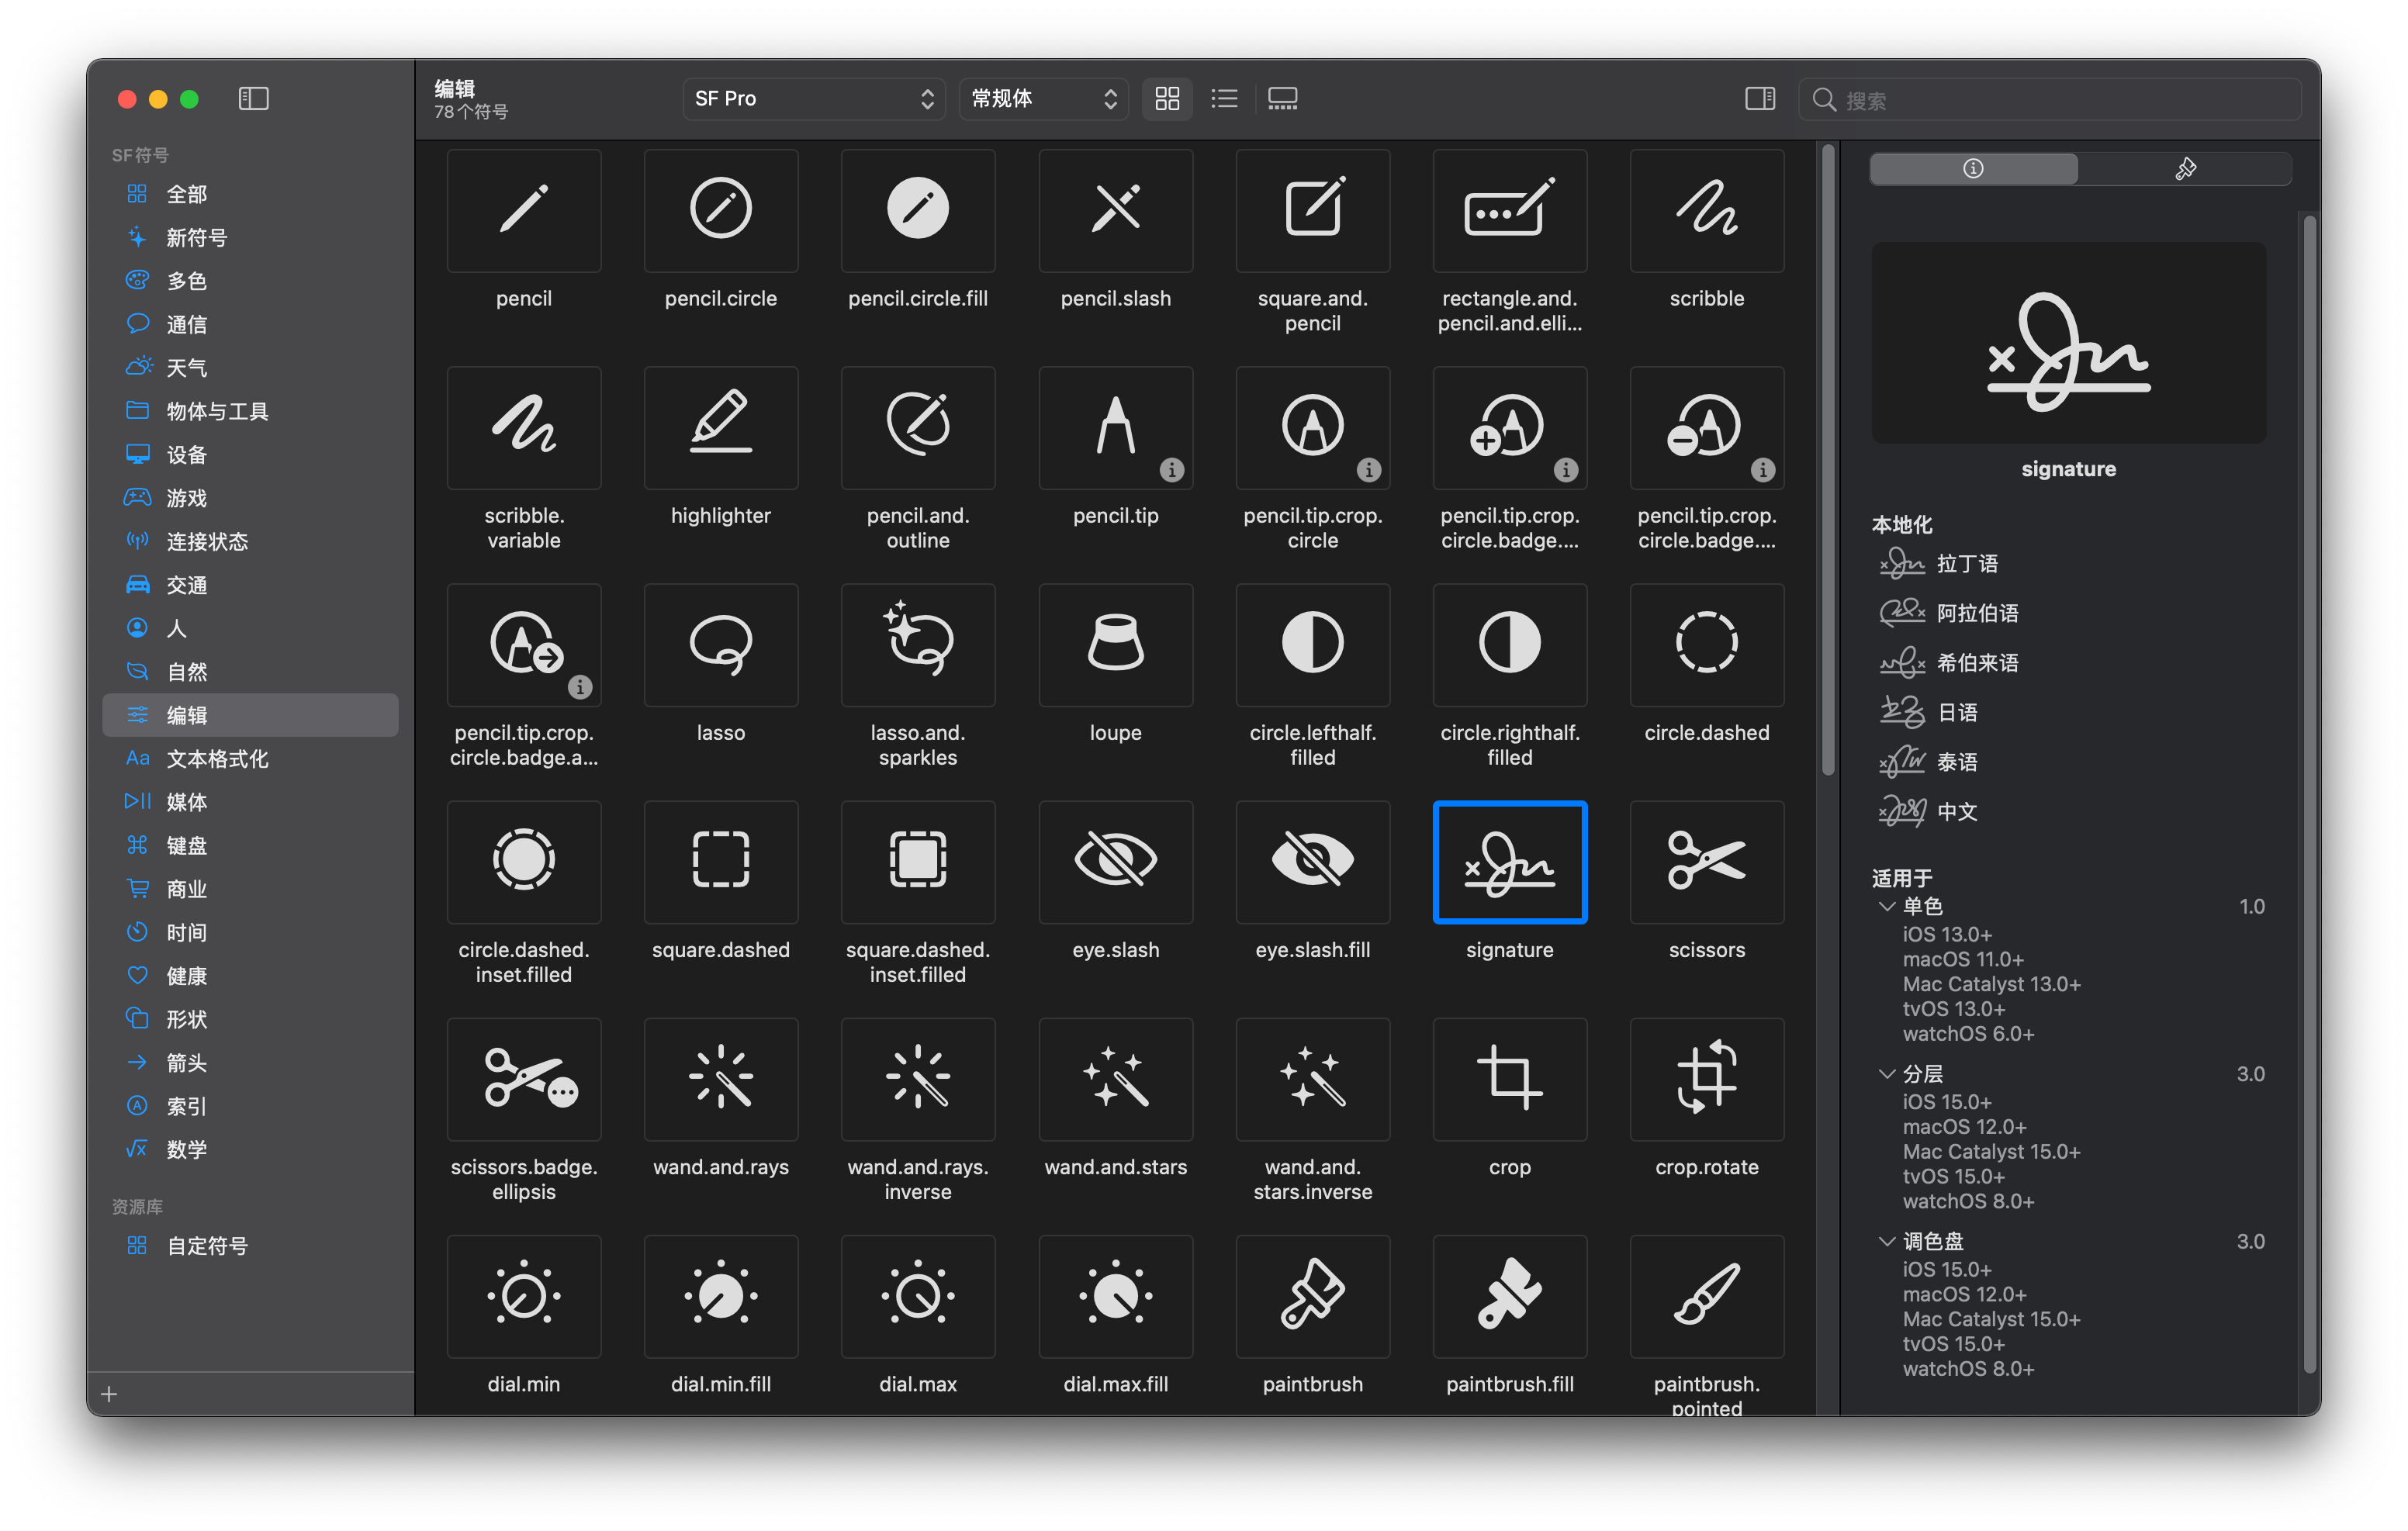Select the circle.dashed symbol
The width and height of the screenshot is (2408, 1531).
[1706, 645]
